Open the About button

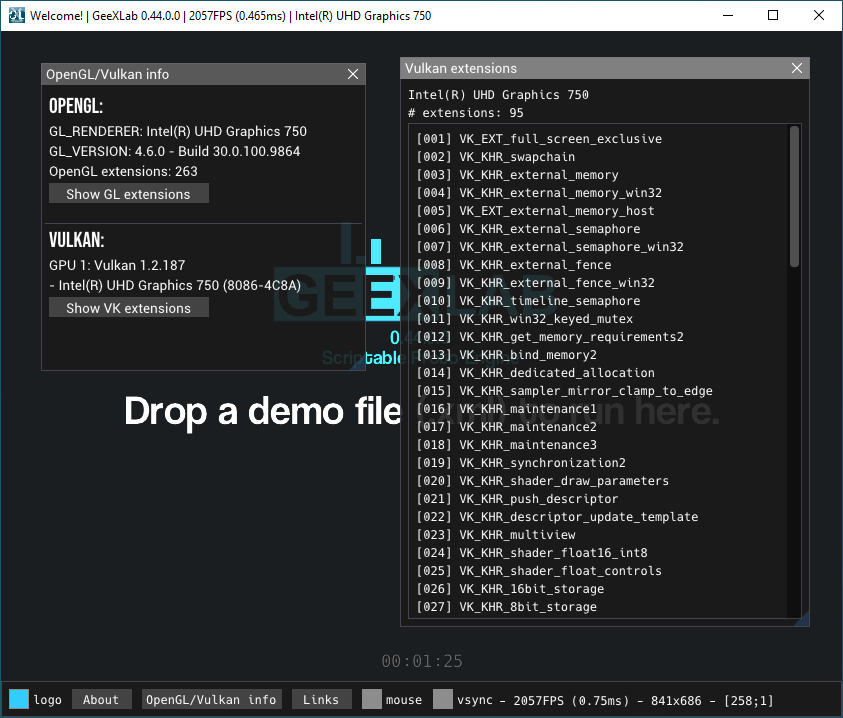(x=101, y=699)
